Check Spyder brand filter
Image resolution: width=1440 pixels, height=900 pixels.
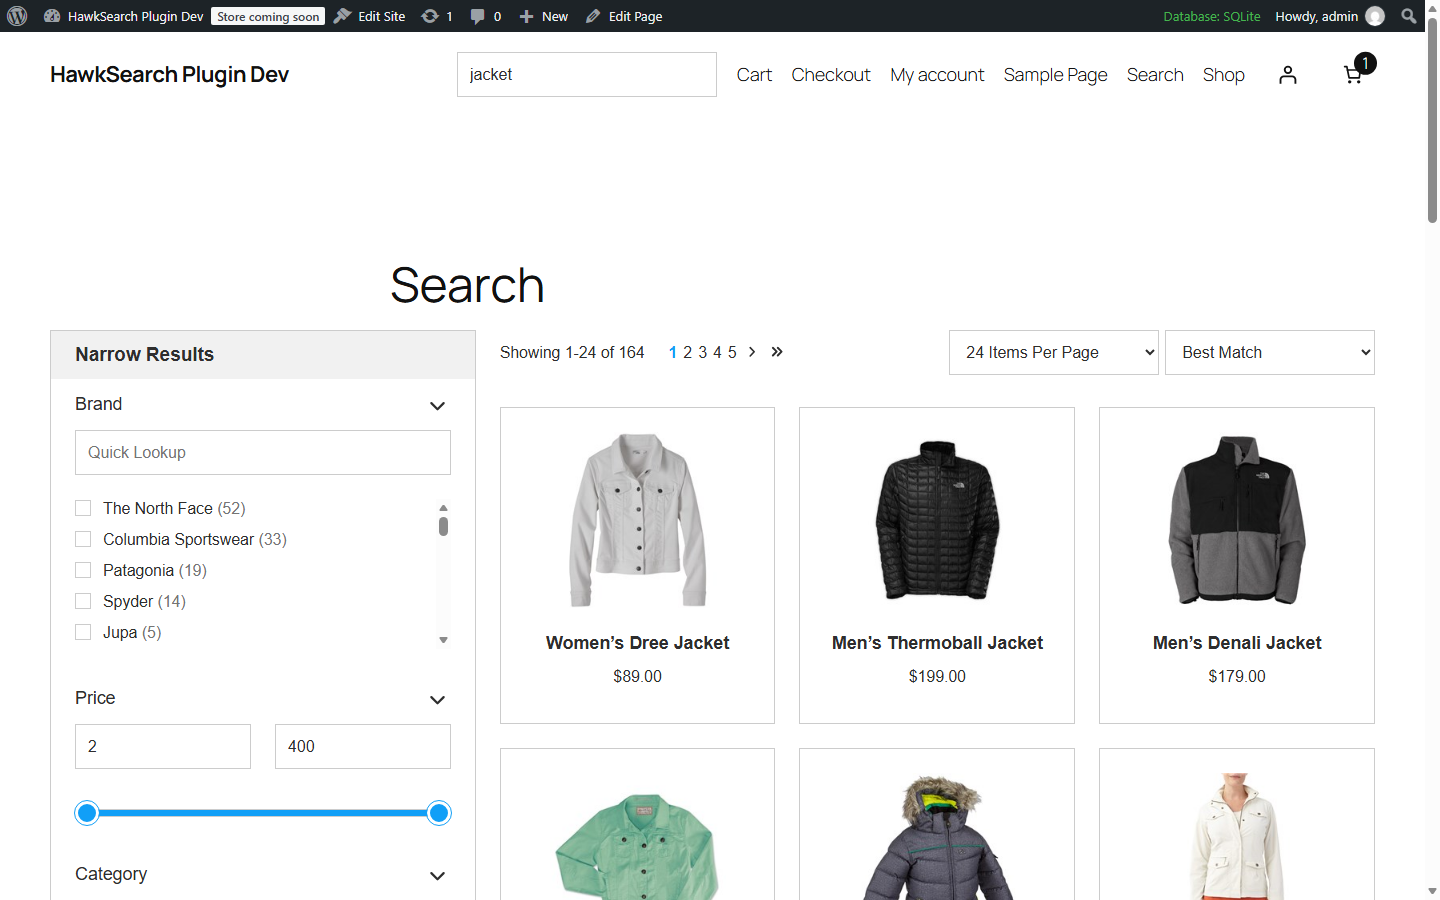click(x=83, y=601)
